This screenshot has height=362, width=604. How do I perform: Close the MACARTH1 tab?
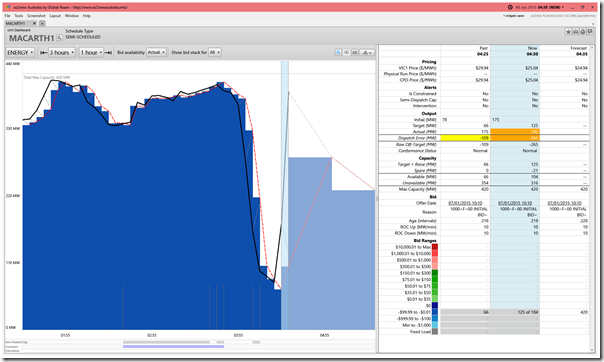click(x=34, y=23)
